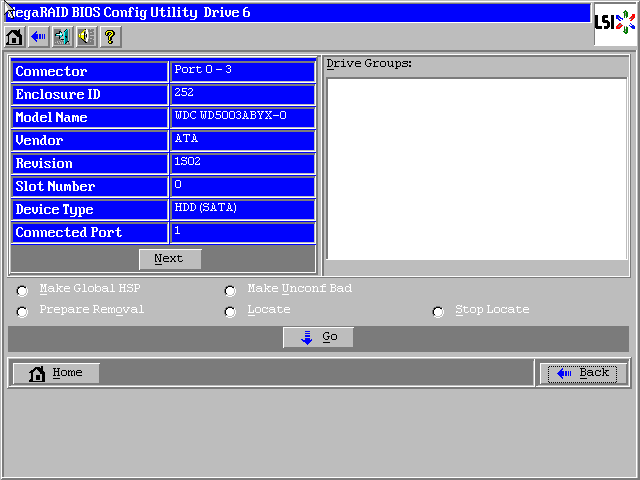640x480 pixels.
Task: Open help with the question mark icon
Action: [x=111, y=37]
